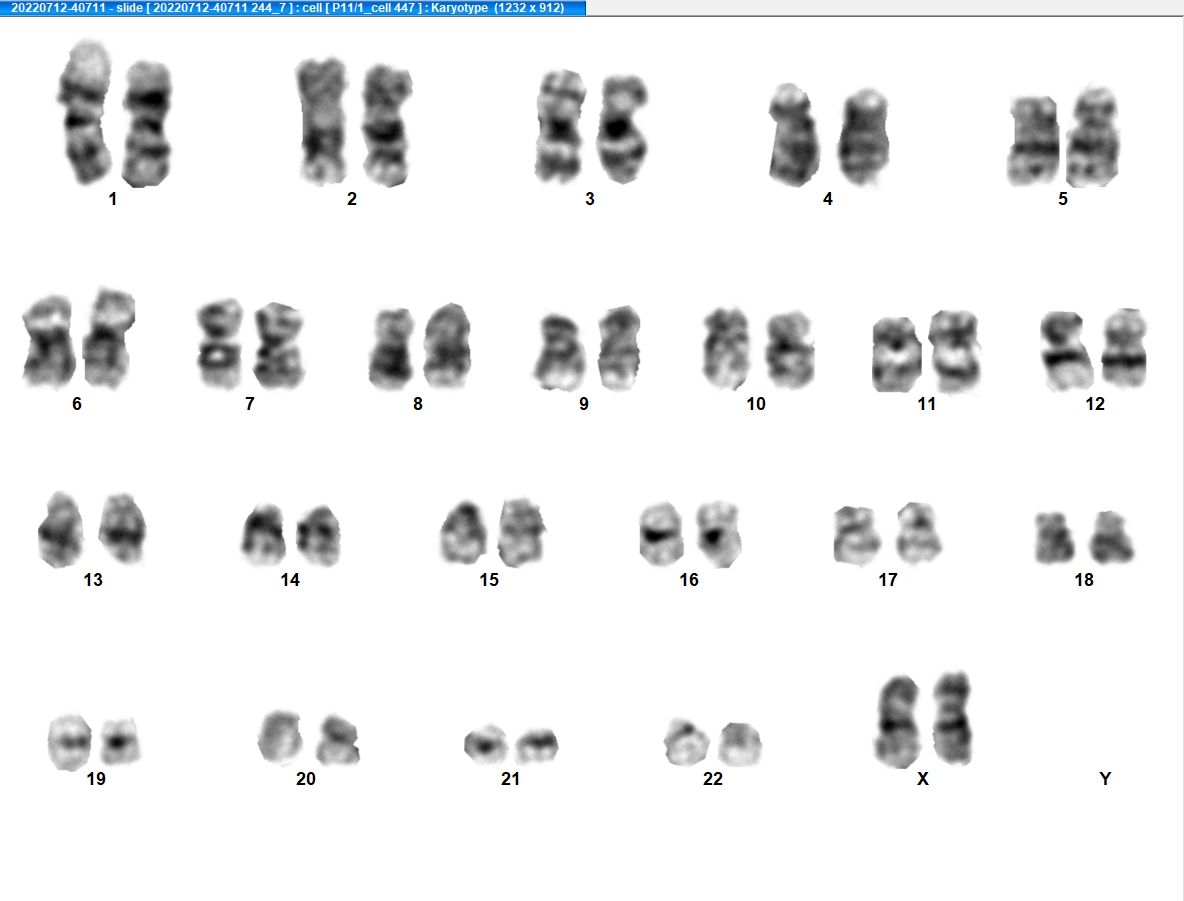Pick the left chromosome of pair 20
The width and height of the screenshot is (1184, 901).
click(x=280, y=736)
